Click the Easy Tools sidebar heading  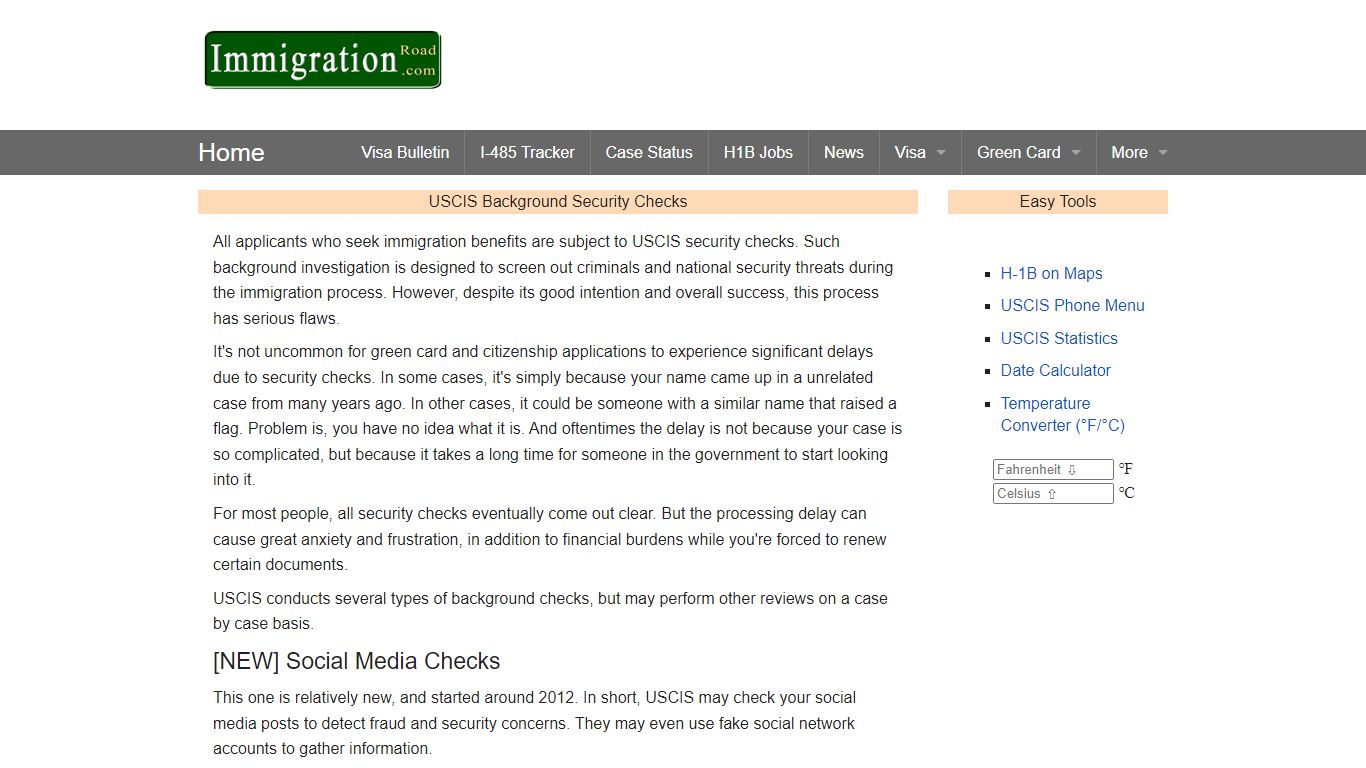[x=1058, y=201]
